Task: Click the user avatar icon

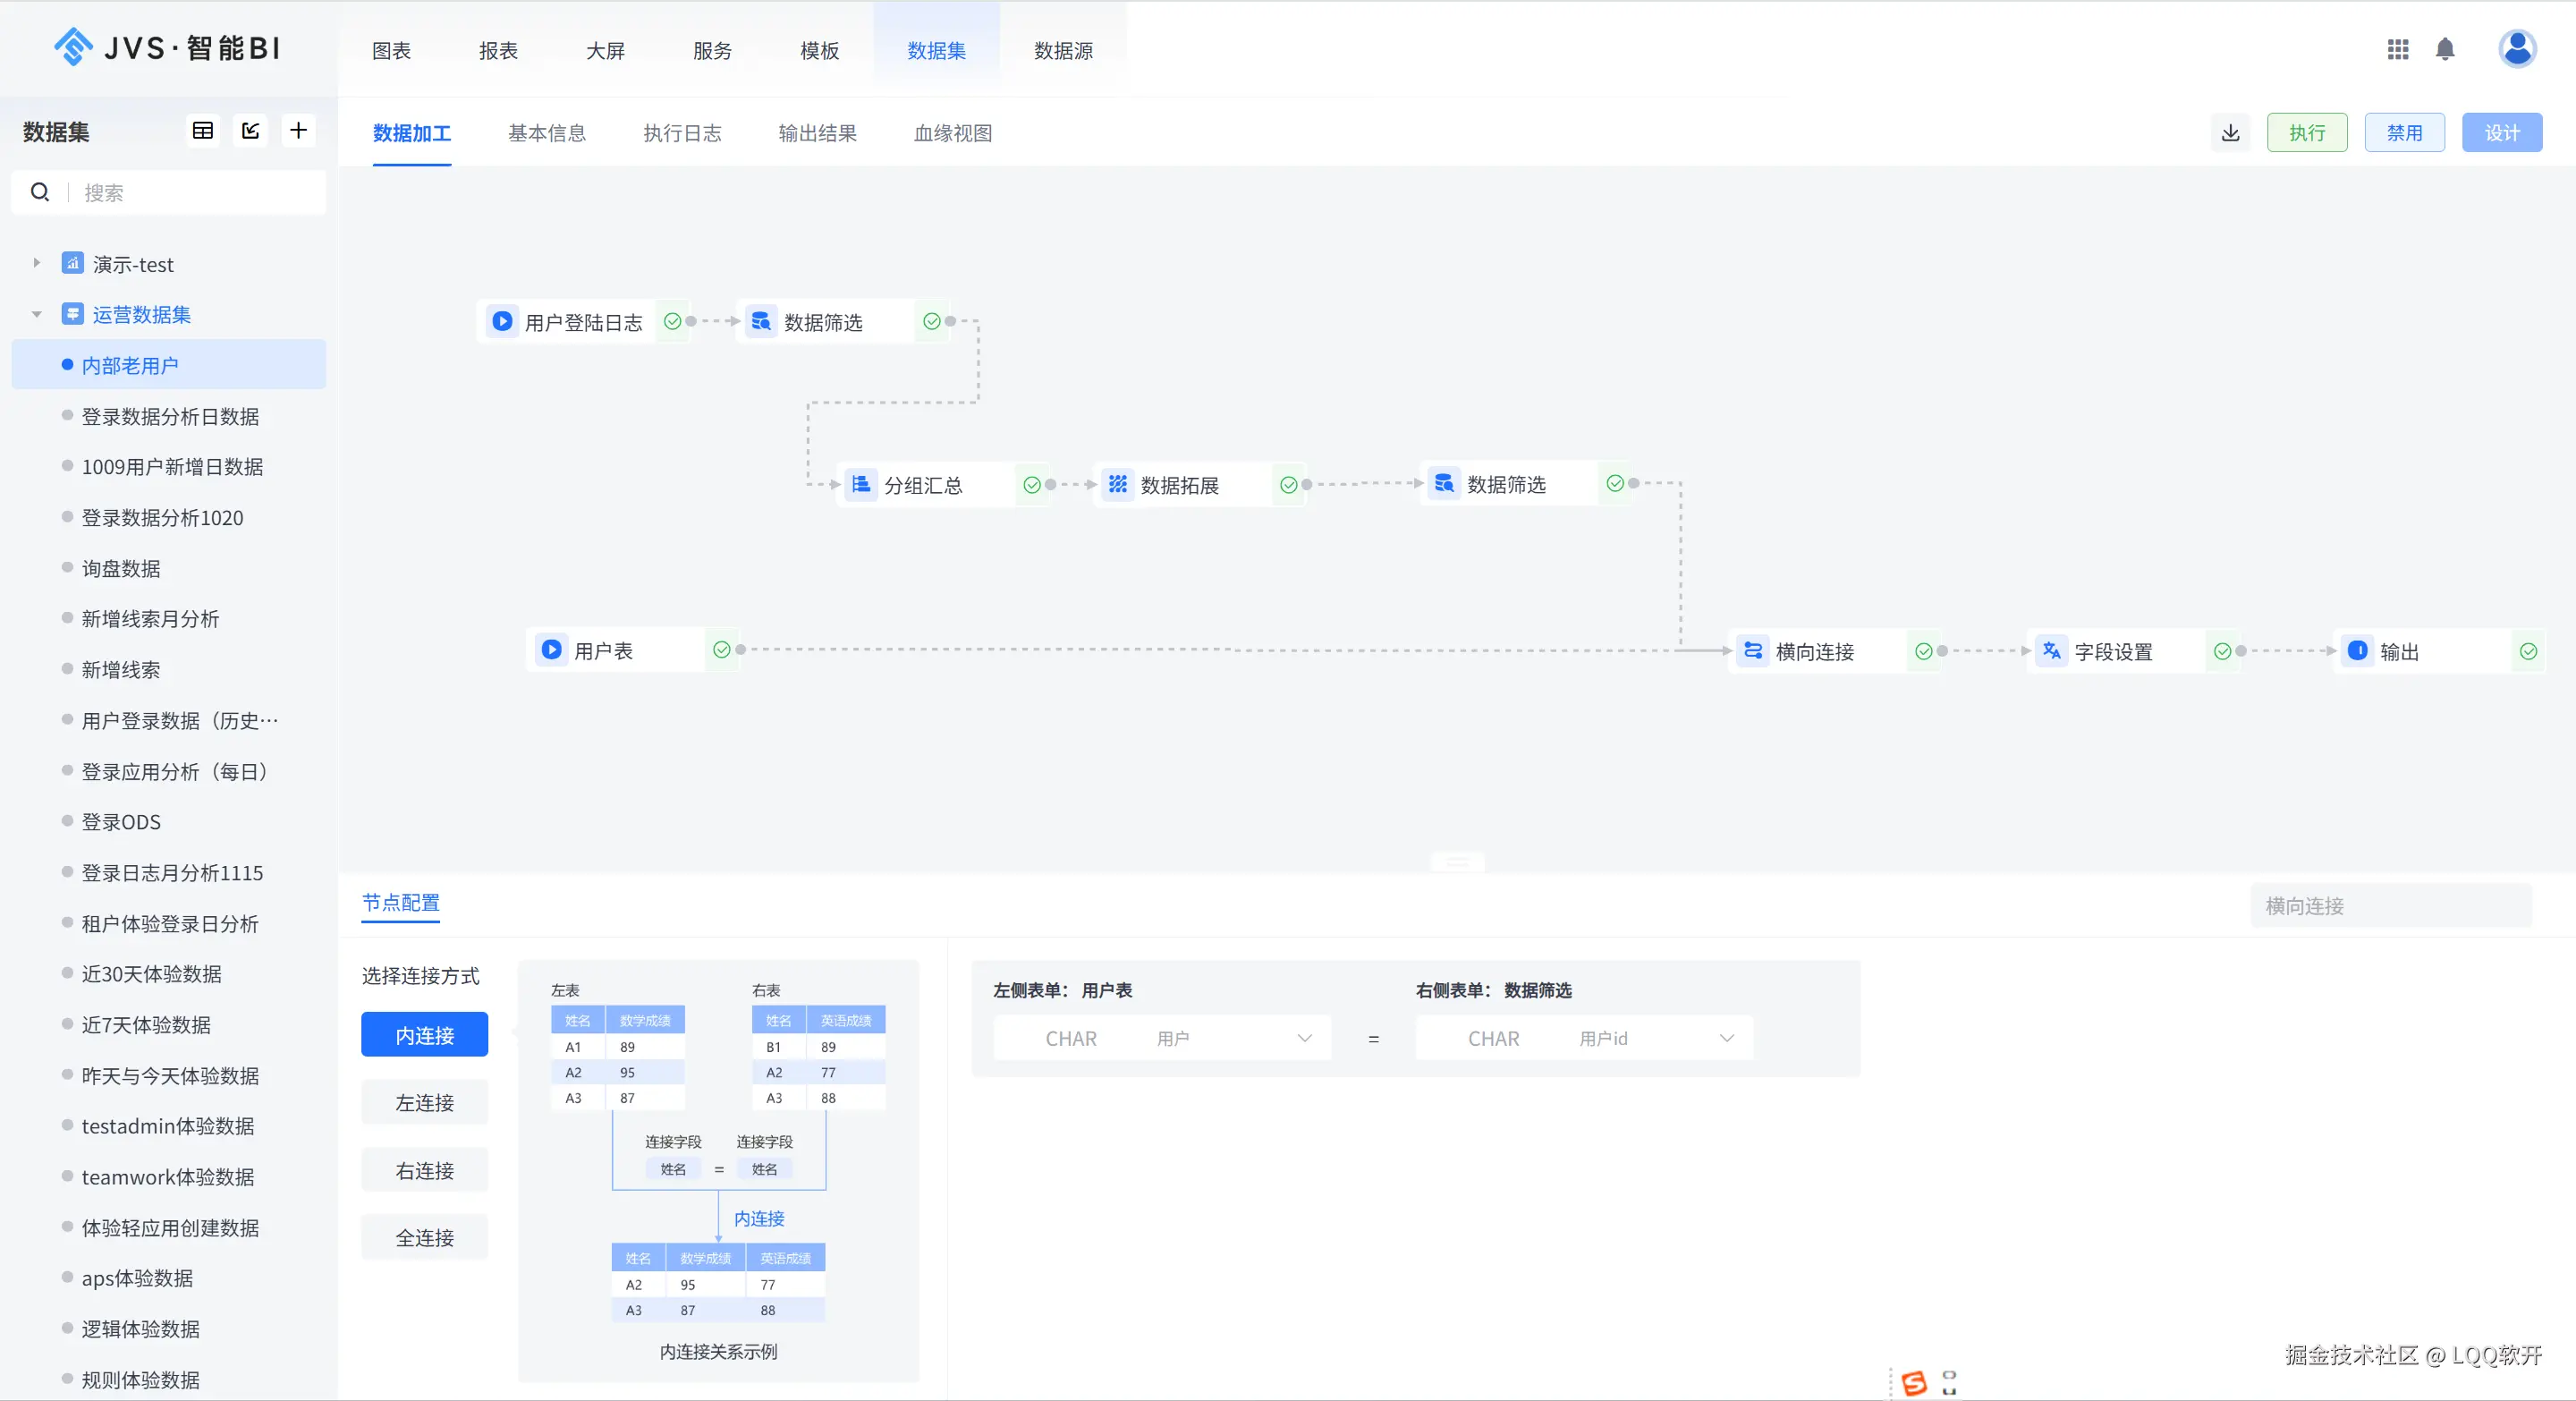Action: pos(2517,48)
